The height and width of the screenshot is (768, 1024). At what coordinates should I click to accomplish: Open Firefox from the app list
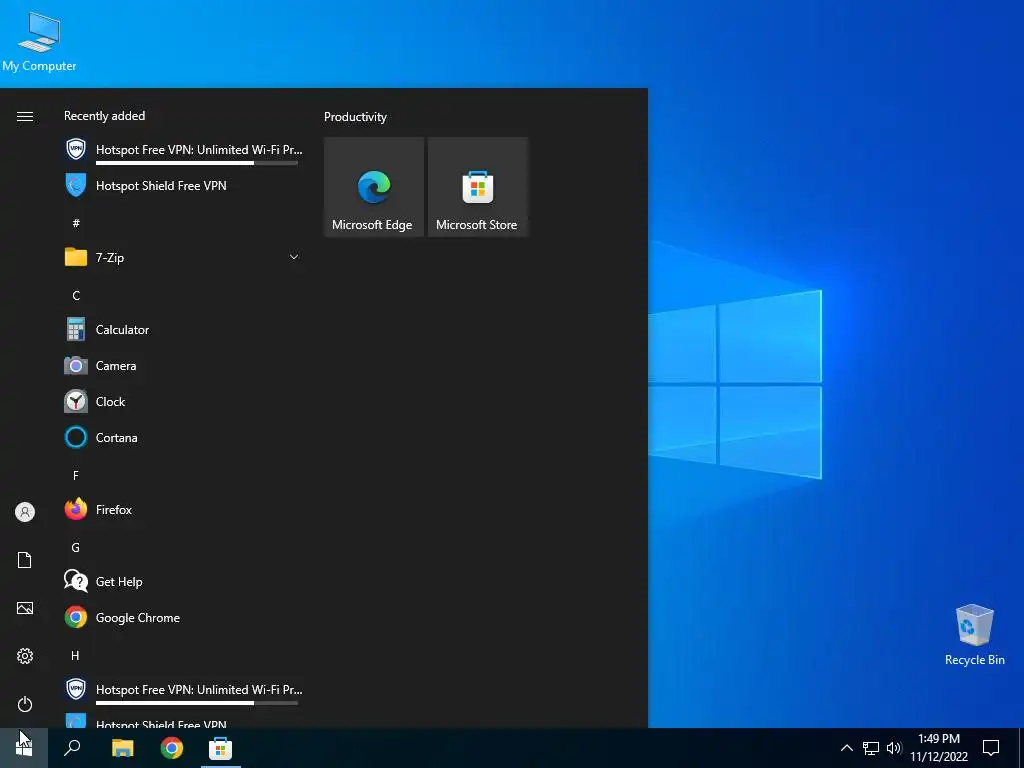[183, 509]
